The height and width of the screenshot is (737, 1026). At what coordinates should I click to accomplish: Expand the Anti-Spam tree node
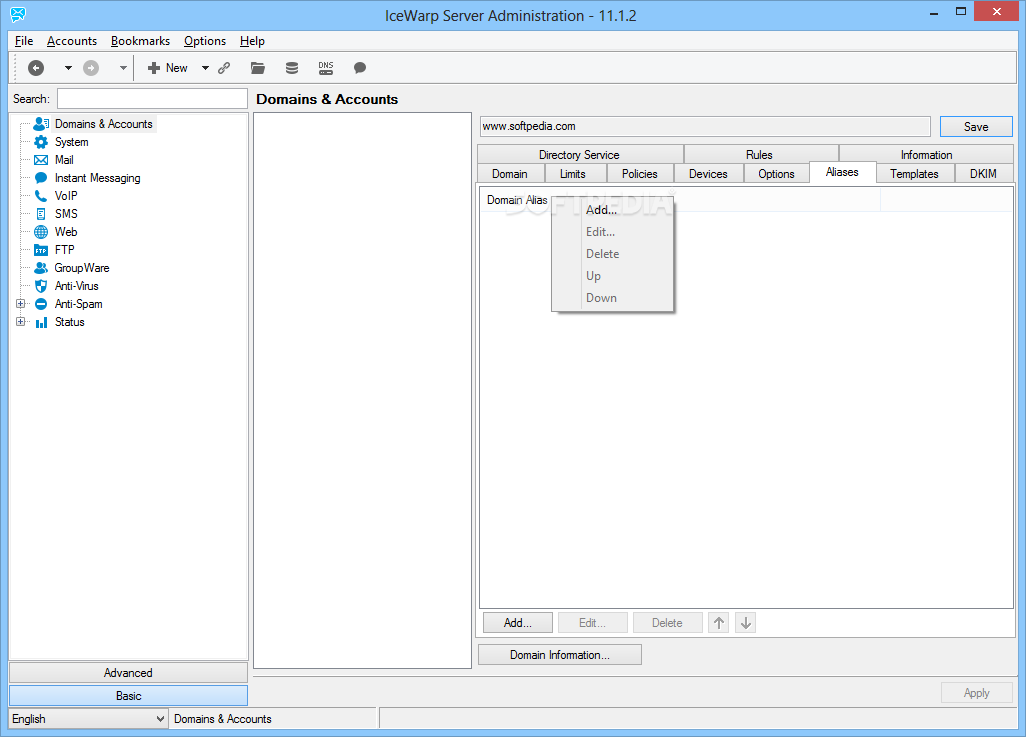pos(20,304)
